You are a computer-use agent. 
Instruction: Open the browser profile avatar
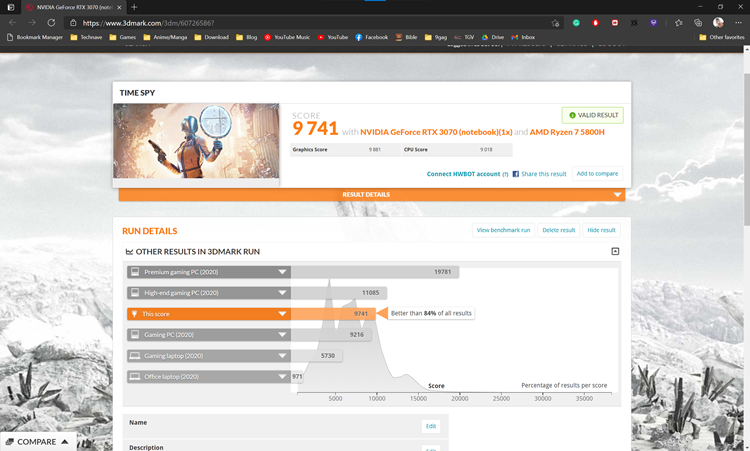click(718, 22)
